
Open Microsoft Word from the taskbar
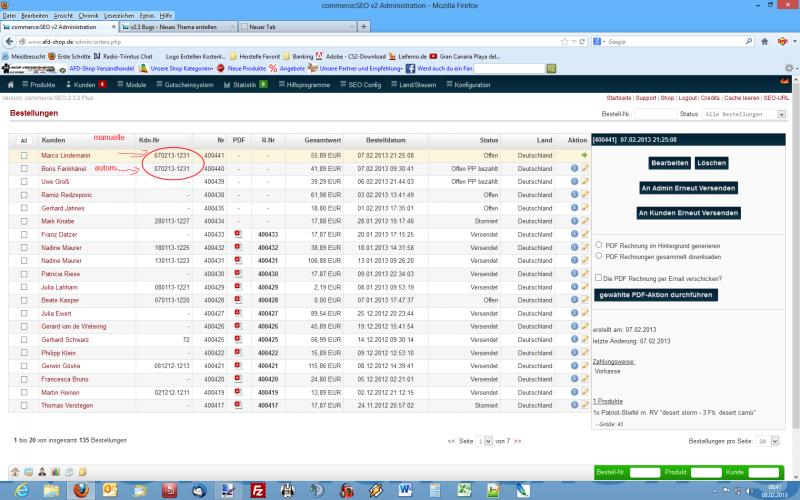405,490
